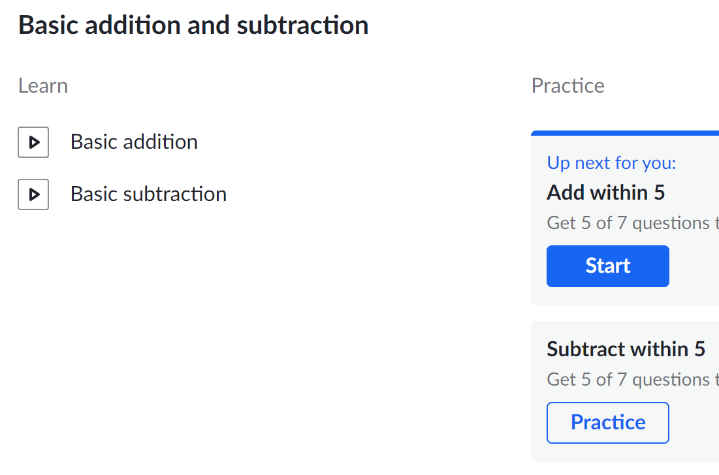Click the empty space right of the outlined Practice button

pos(694,423)
